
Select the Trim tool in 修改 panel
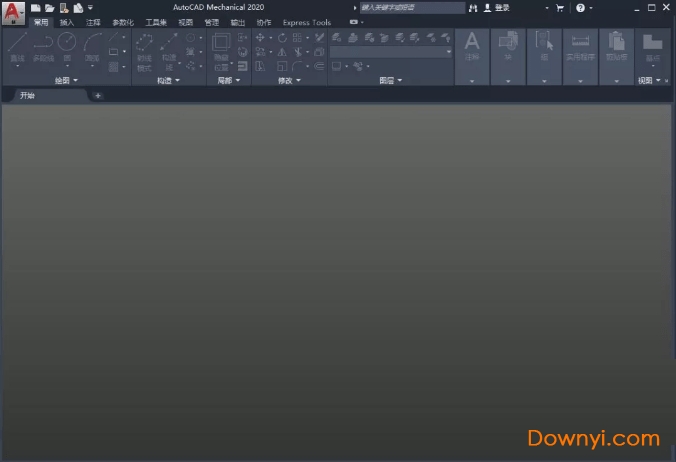click(297, 52)
